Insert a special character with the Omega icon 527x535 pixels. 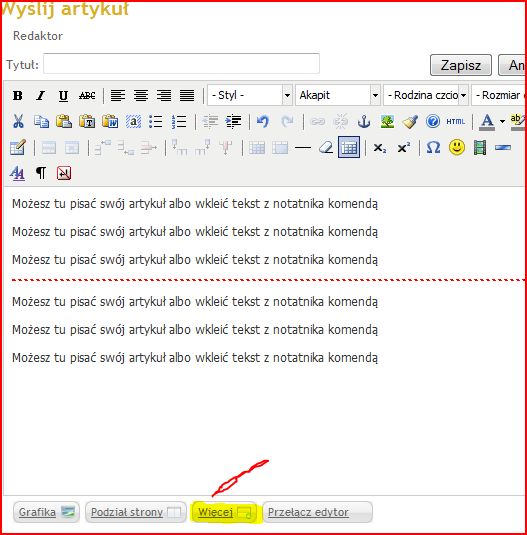coord(433,147)
